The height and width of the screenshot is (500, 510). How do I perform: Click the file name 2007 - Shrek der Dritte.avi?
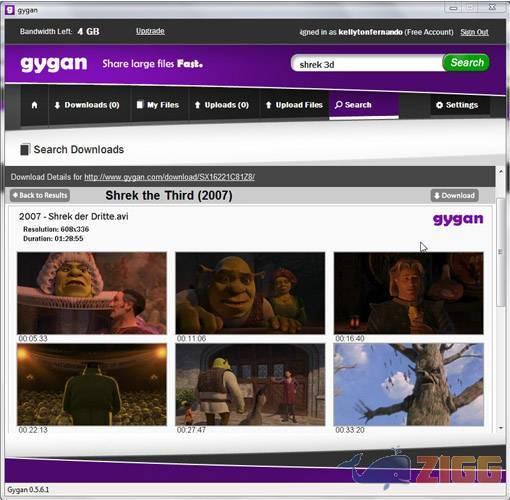(74, 216)
